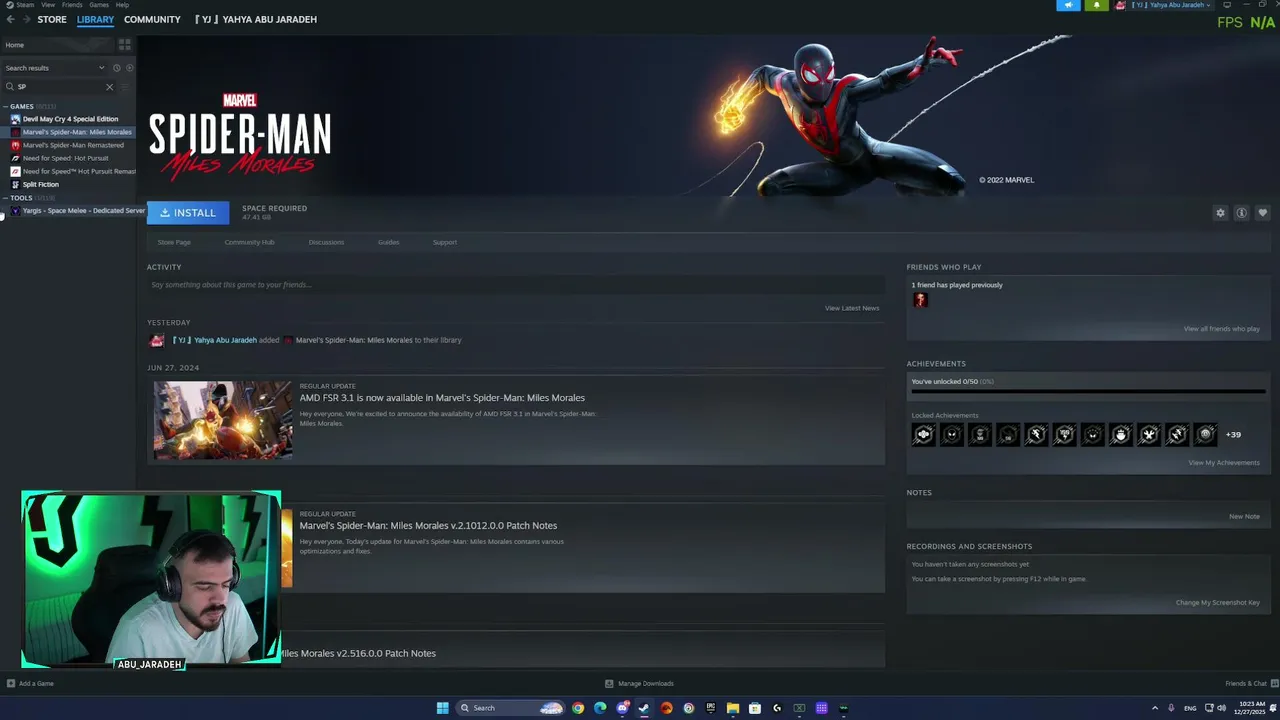The image size is (1280, 720).
Task: Collapse the GAMES category
Action: (6, 106)
